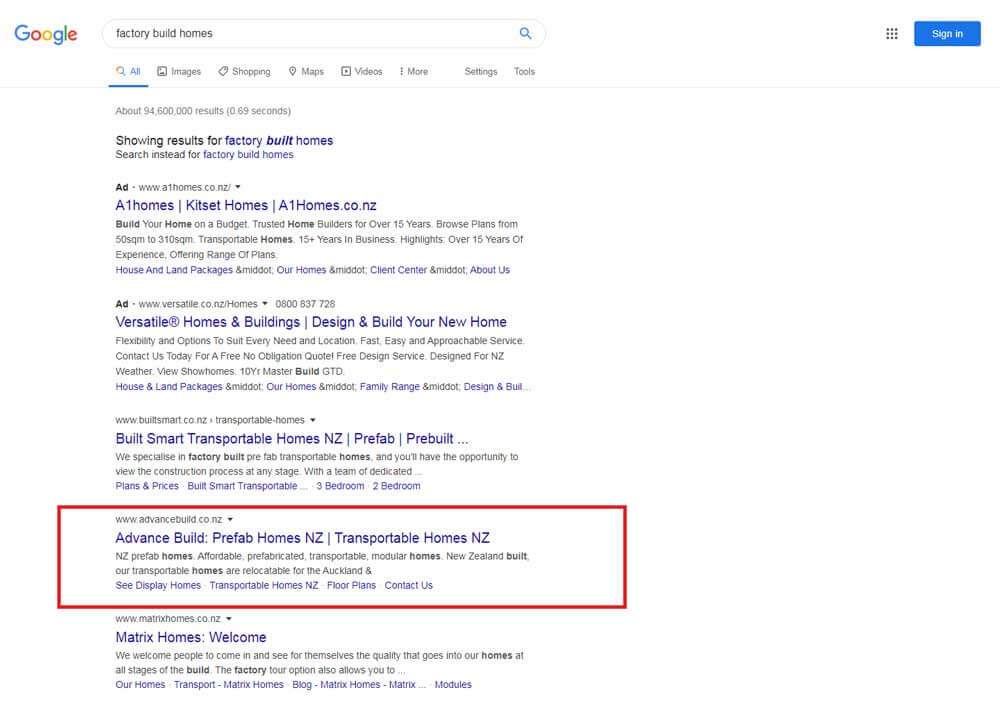Click inside the search query field
Viewport: 1000px width, 714px height.
(x=300, y=33)
